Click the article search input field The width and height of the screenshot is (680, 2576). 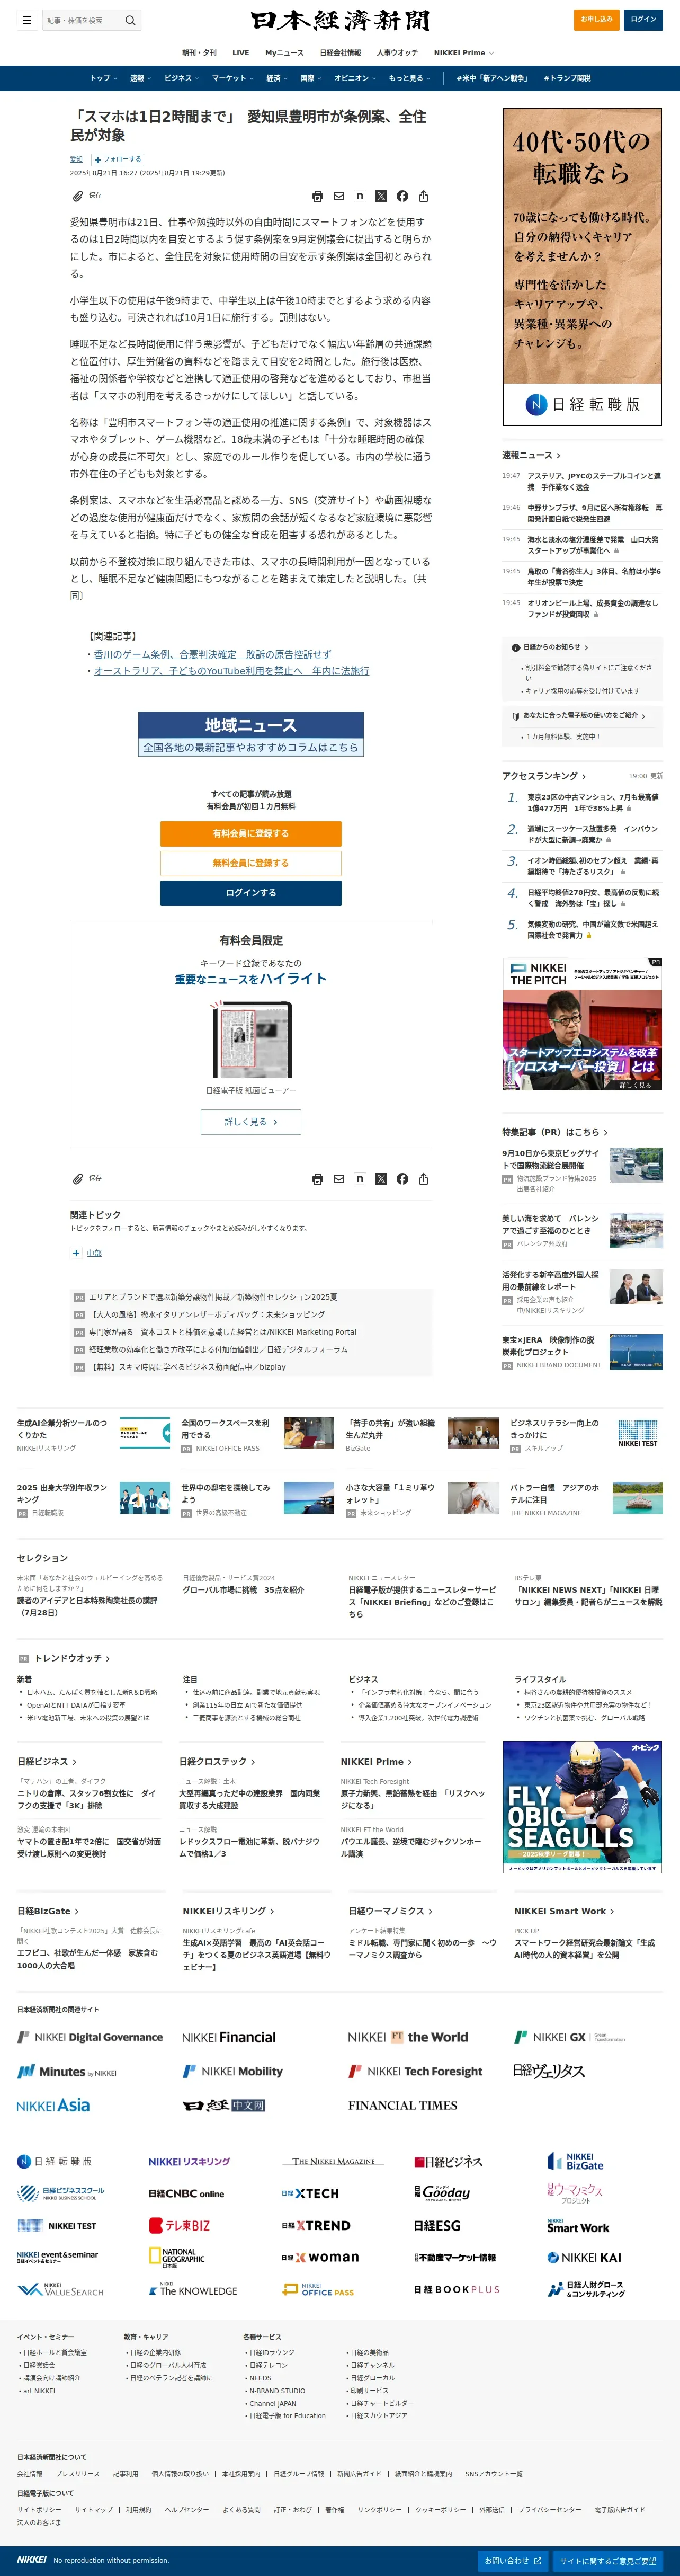[x=82, y=20]
